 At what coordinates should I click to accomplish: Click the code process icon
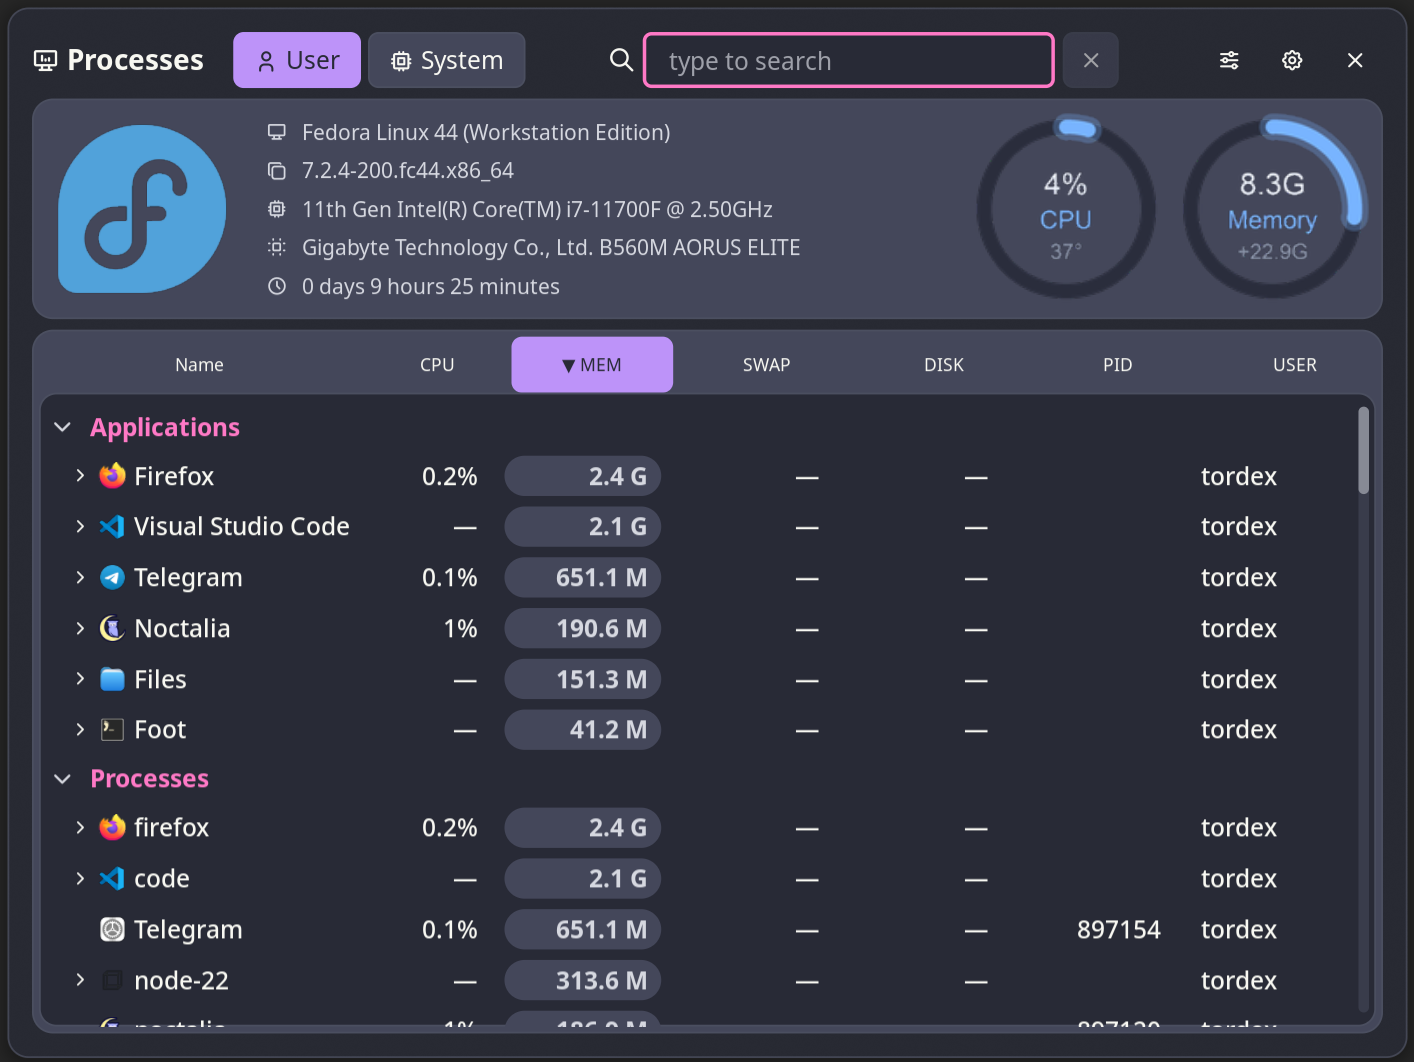pyautogui.click(x=112, y=878)
